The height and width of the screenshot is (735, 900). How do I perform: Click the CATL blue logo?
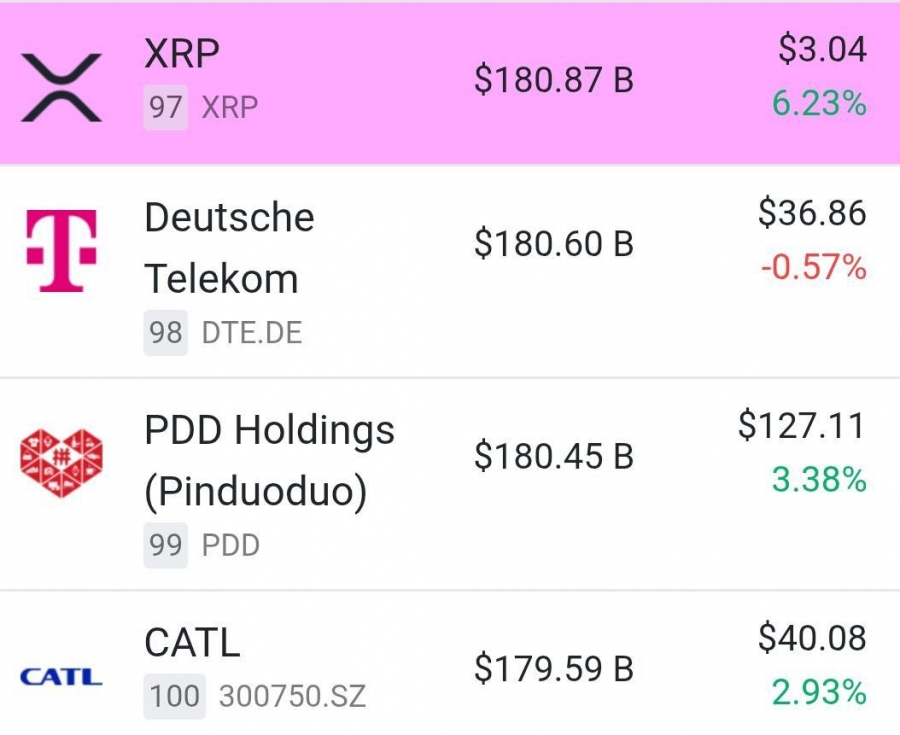pyautogui.click(x=61, y=677)
